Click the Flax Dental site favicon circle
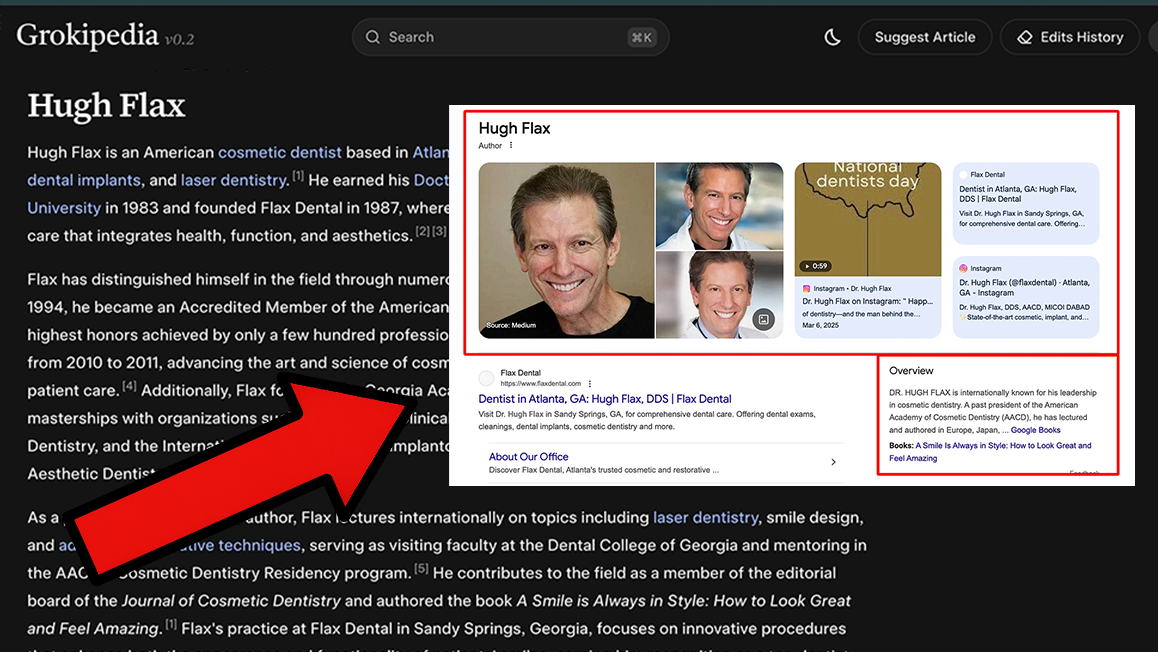1158x652 pixels. [x=487, y=378]
